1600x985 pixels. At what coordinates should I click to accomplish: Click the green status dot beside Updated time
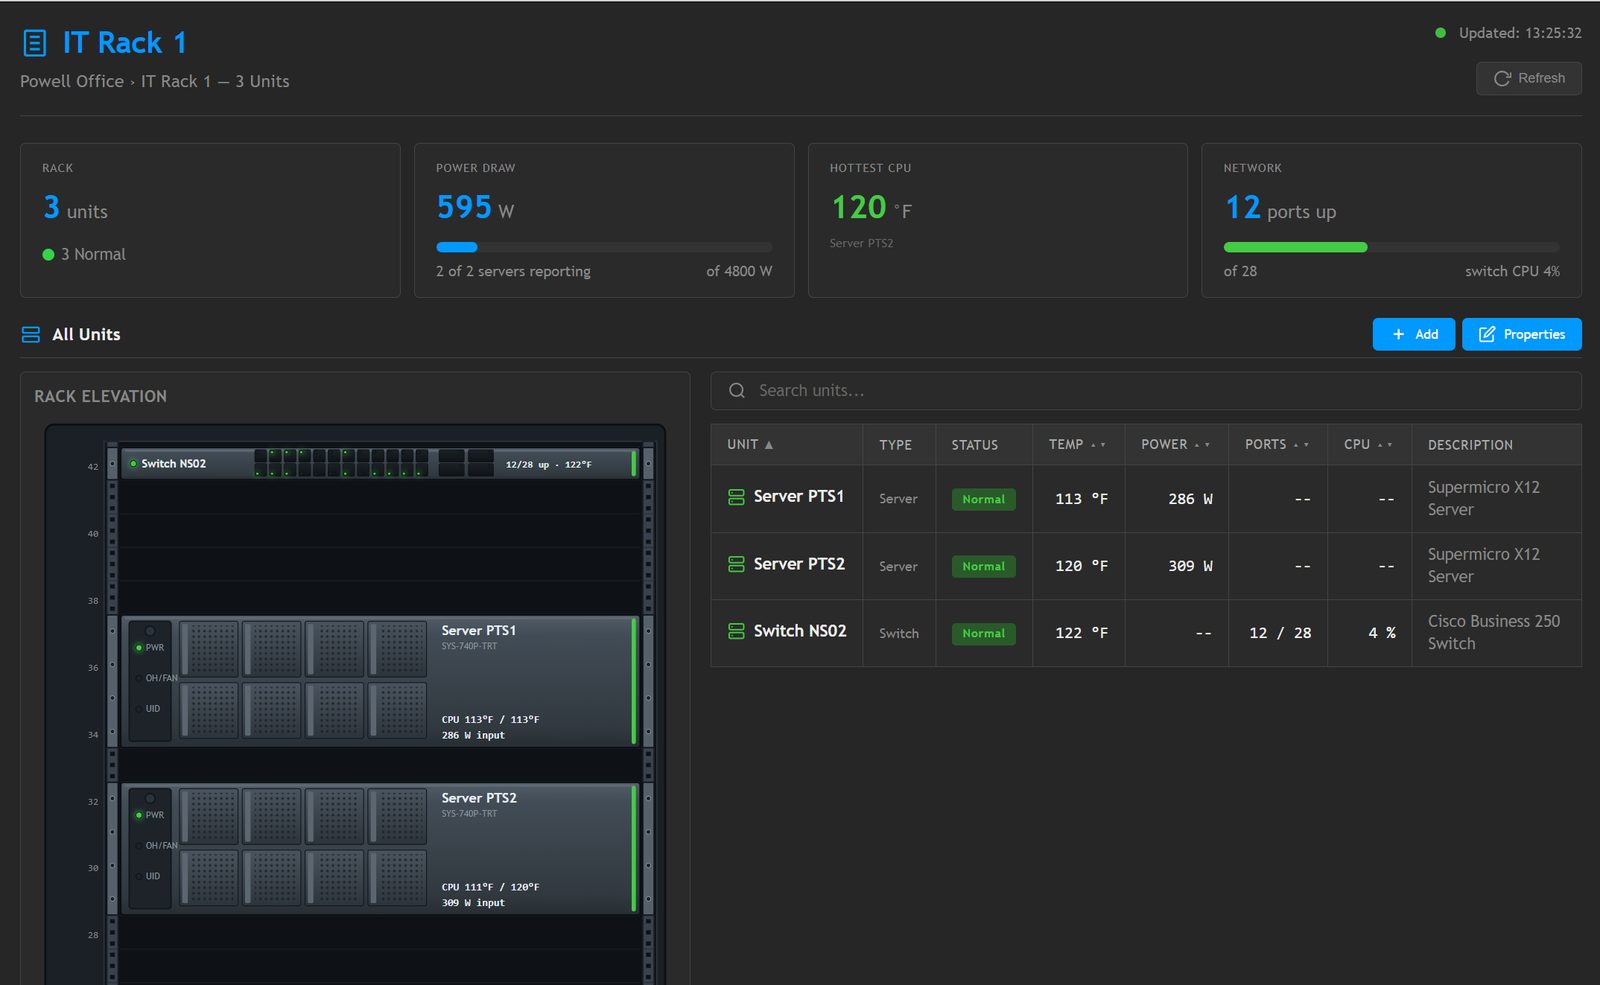1440,33
